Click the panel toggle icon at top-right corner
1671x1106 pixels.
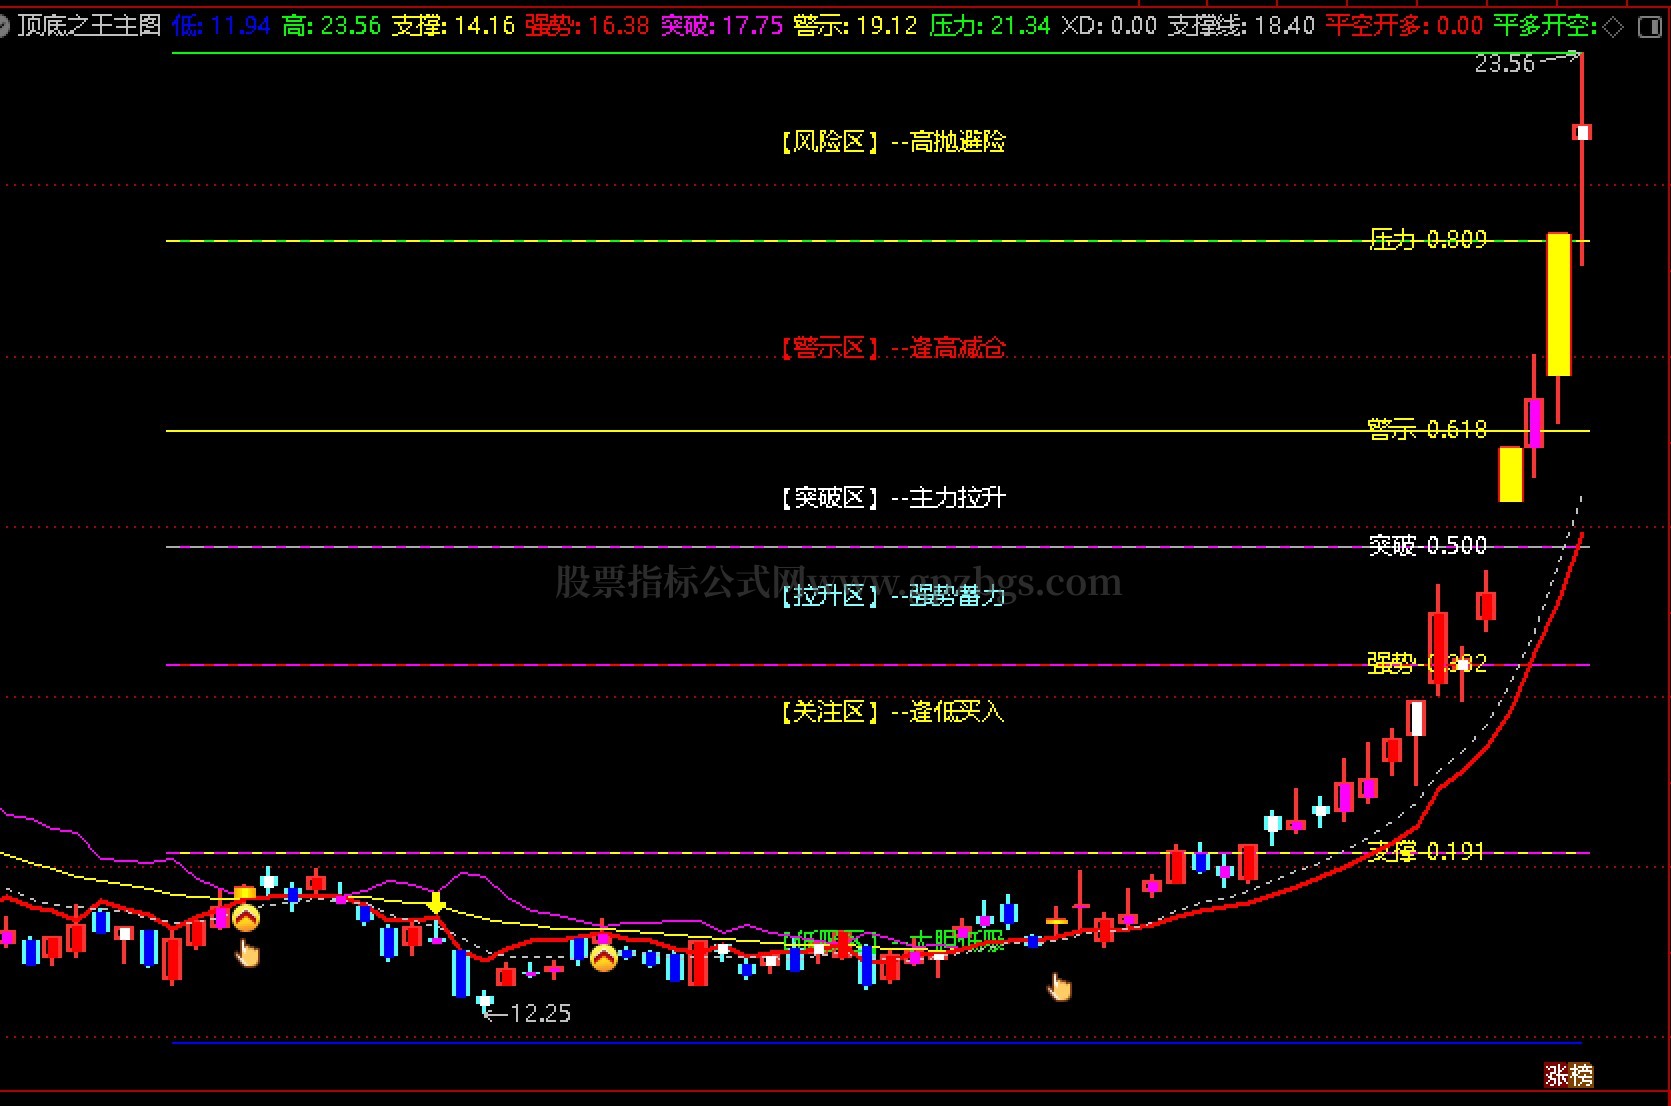pyautogui.click(x=1650, y=27)
